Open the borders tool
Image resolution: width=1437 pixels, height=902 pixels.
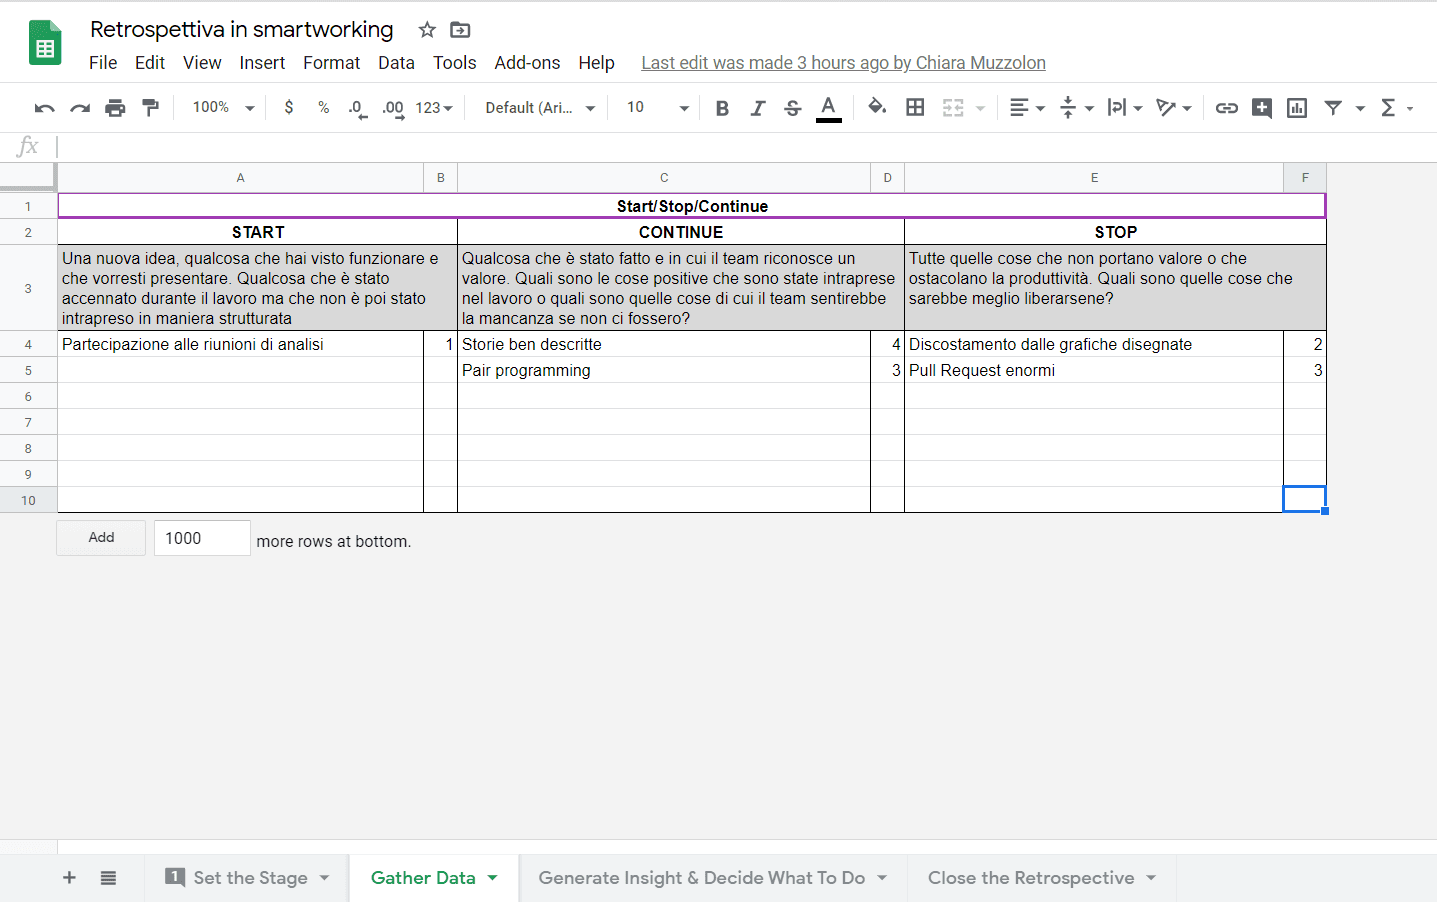(x=915, y=107)
